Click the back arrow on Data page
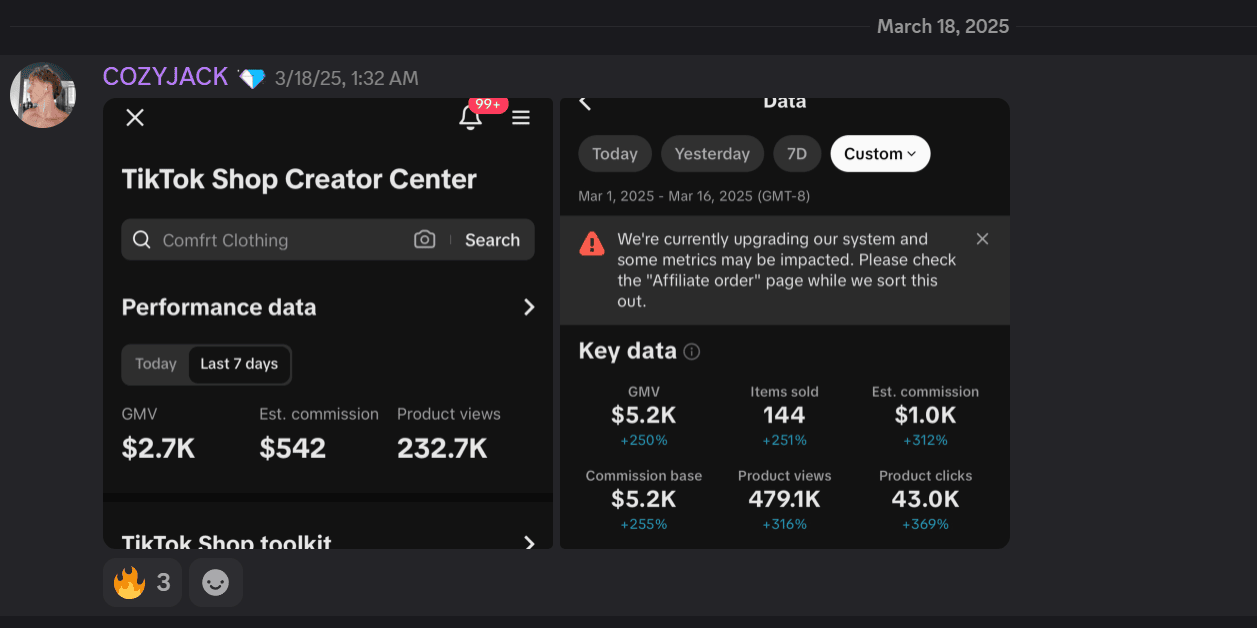 (586, 103)
